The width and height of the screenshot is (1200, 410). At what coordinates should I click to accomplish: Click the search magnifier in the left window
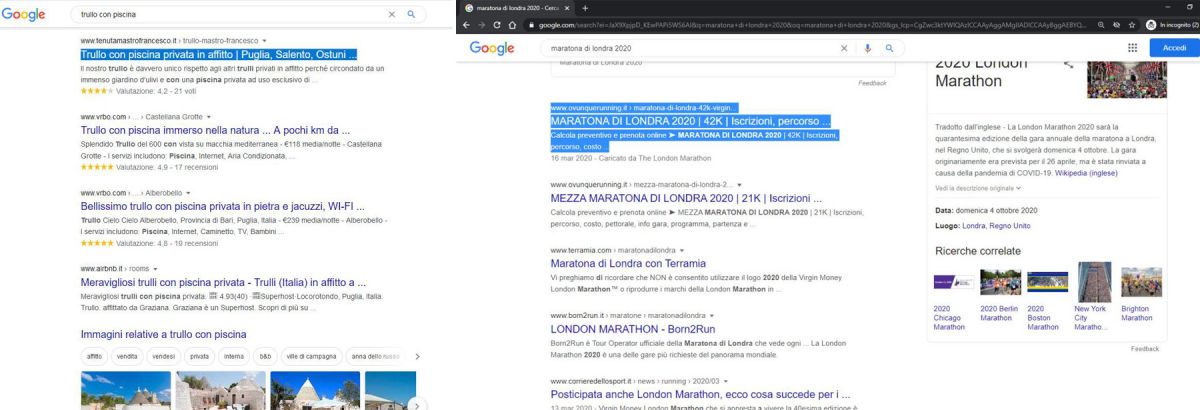coord(411,15)
